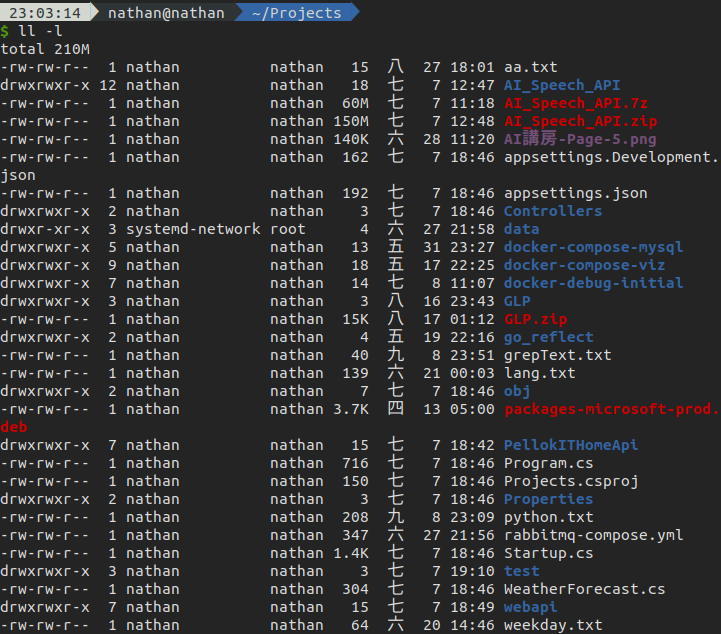
Task: Click the 23:27 time of docker-compose-mysql
Action: tap(472, 247)
